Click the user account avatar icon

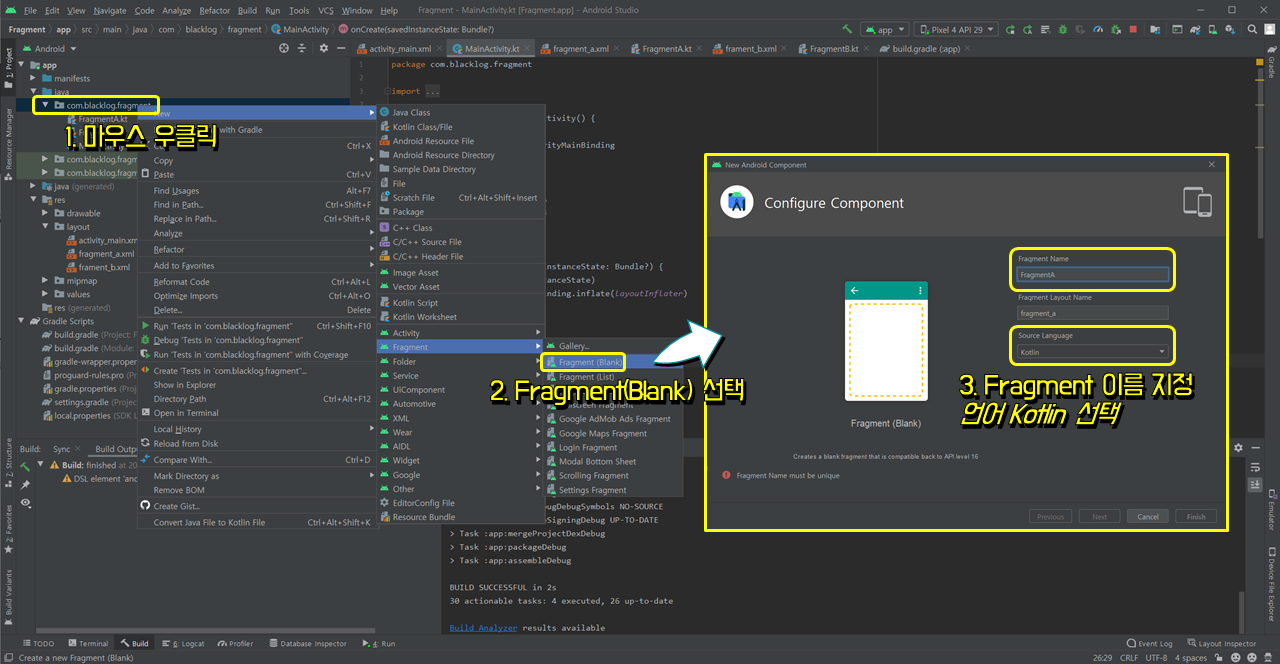tap(1269, 30)
